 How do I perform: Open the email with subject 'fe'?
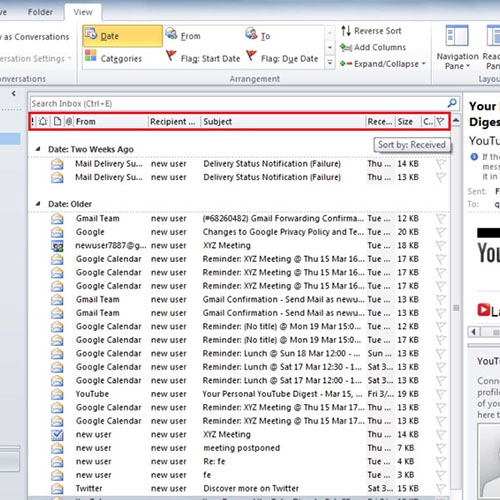[x=239, y=475]
